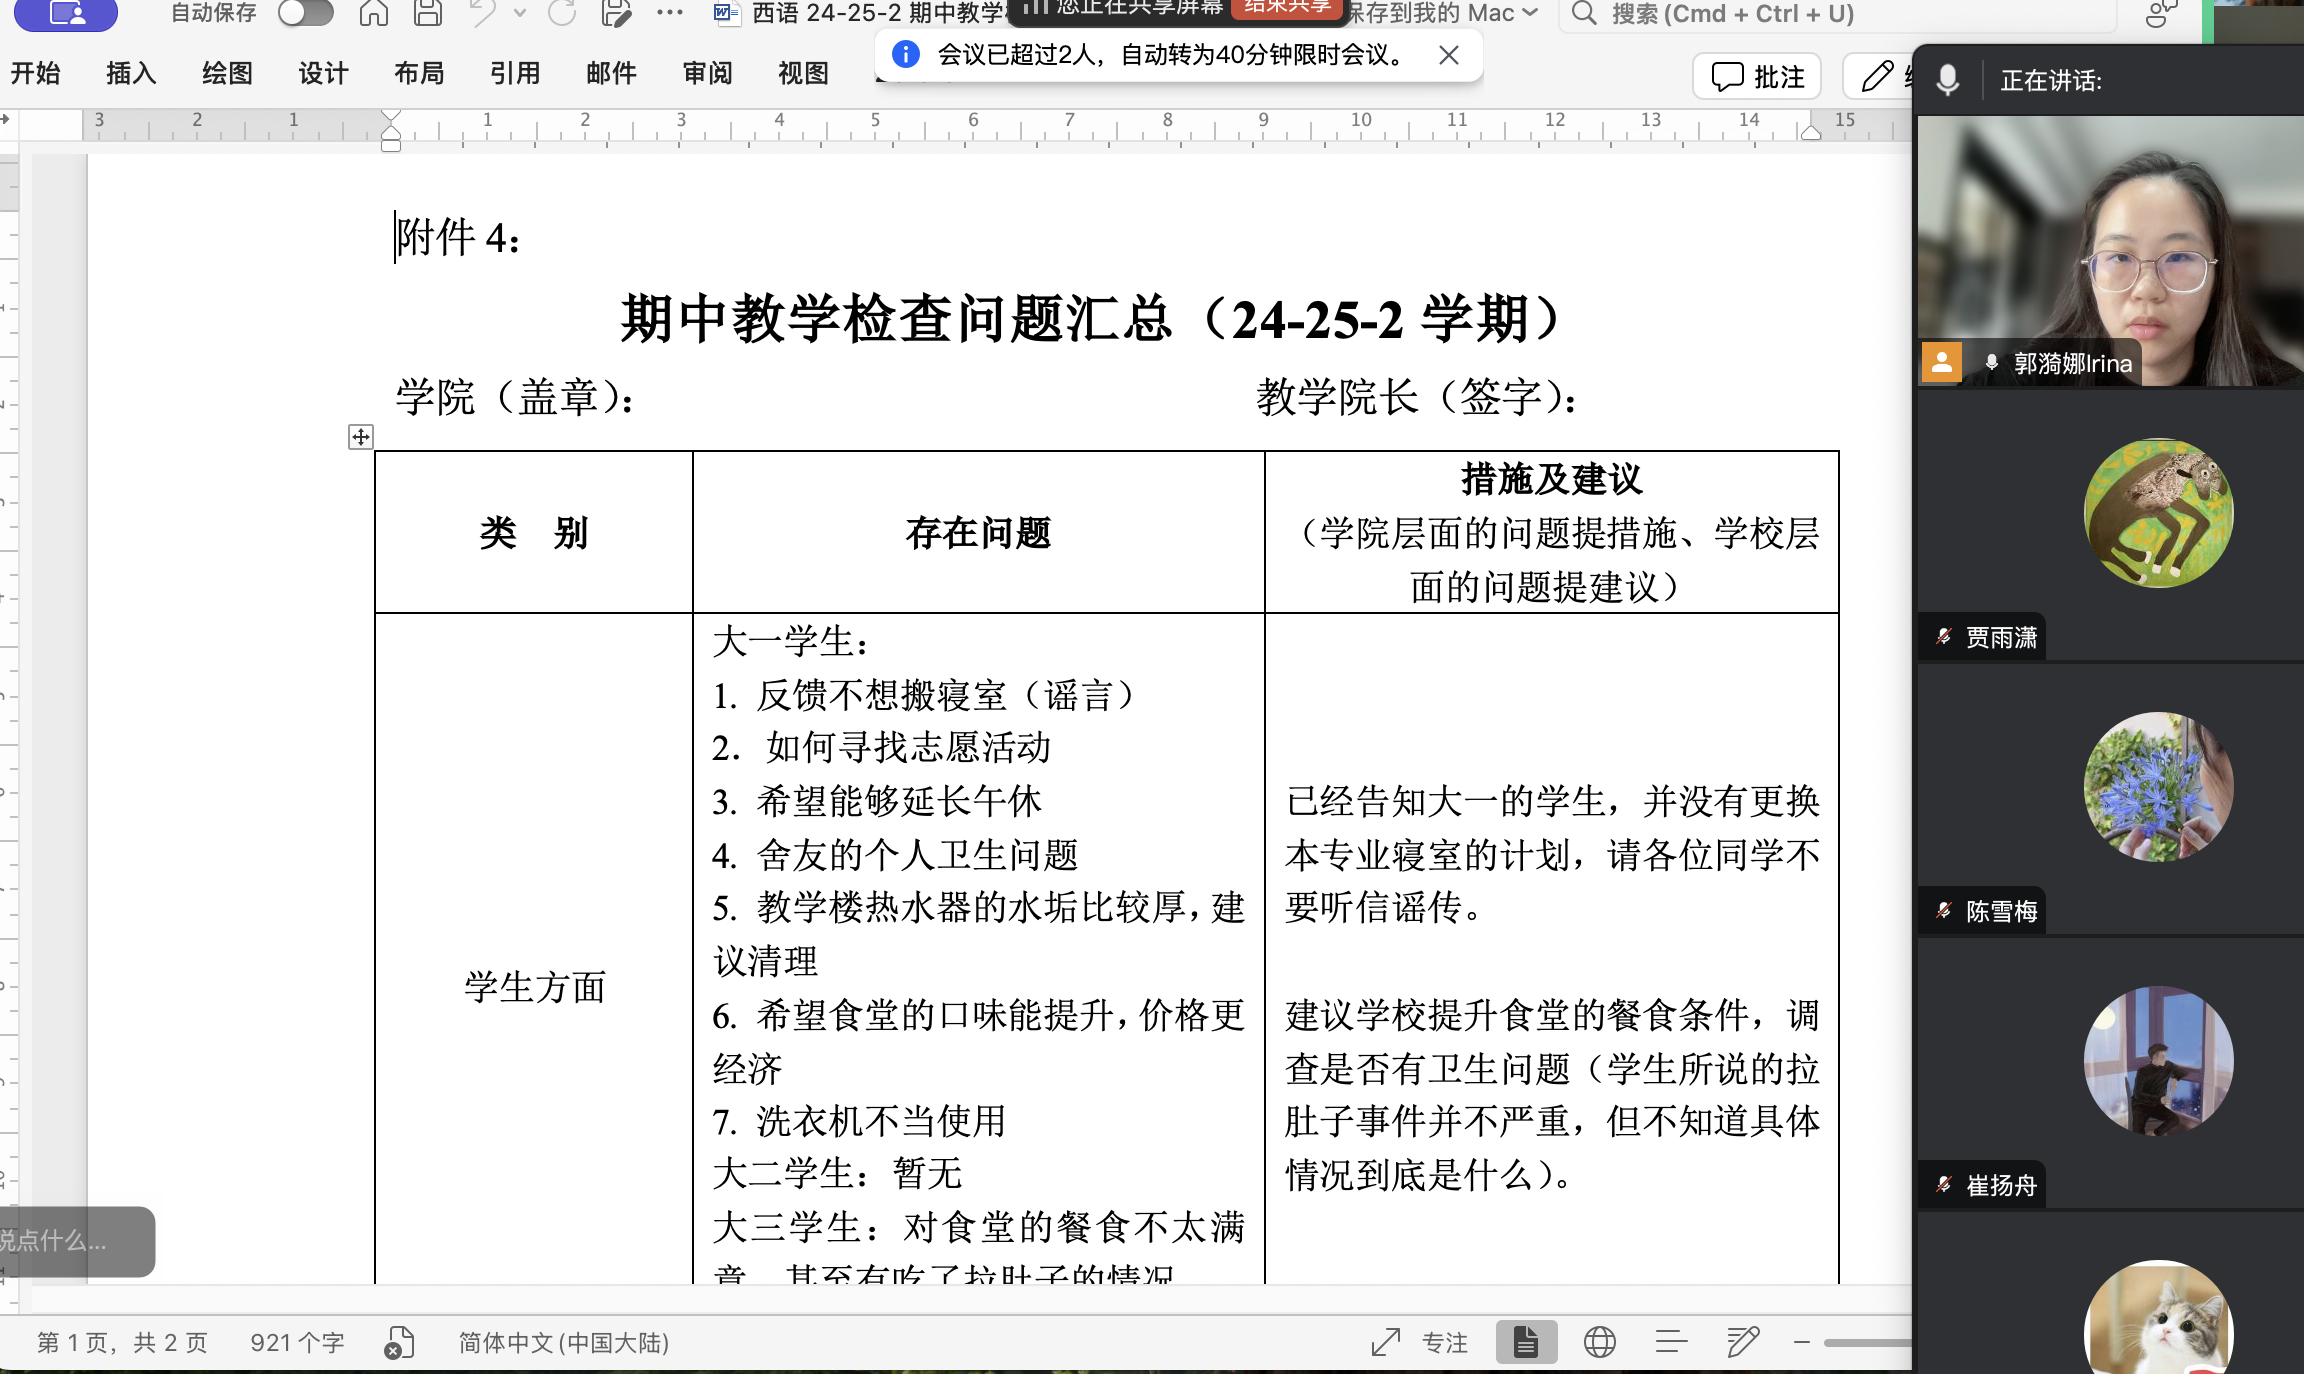Open the Undo history dropdown arrow
The height and width of the screenshot is (1374, 2304).
click(519, 13)
